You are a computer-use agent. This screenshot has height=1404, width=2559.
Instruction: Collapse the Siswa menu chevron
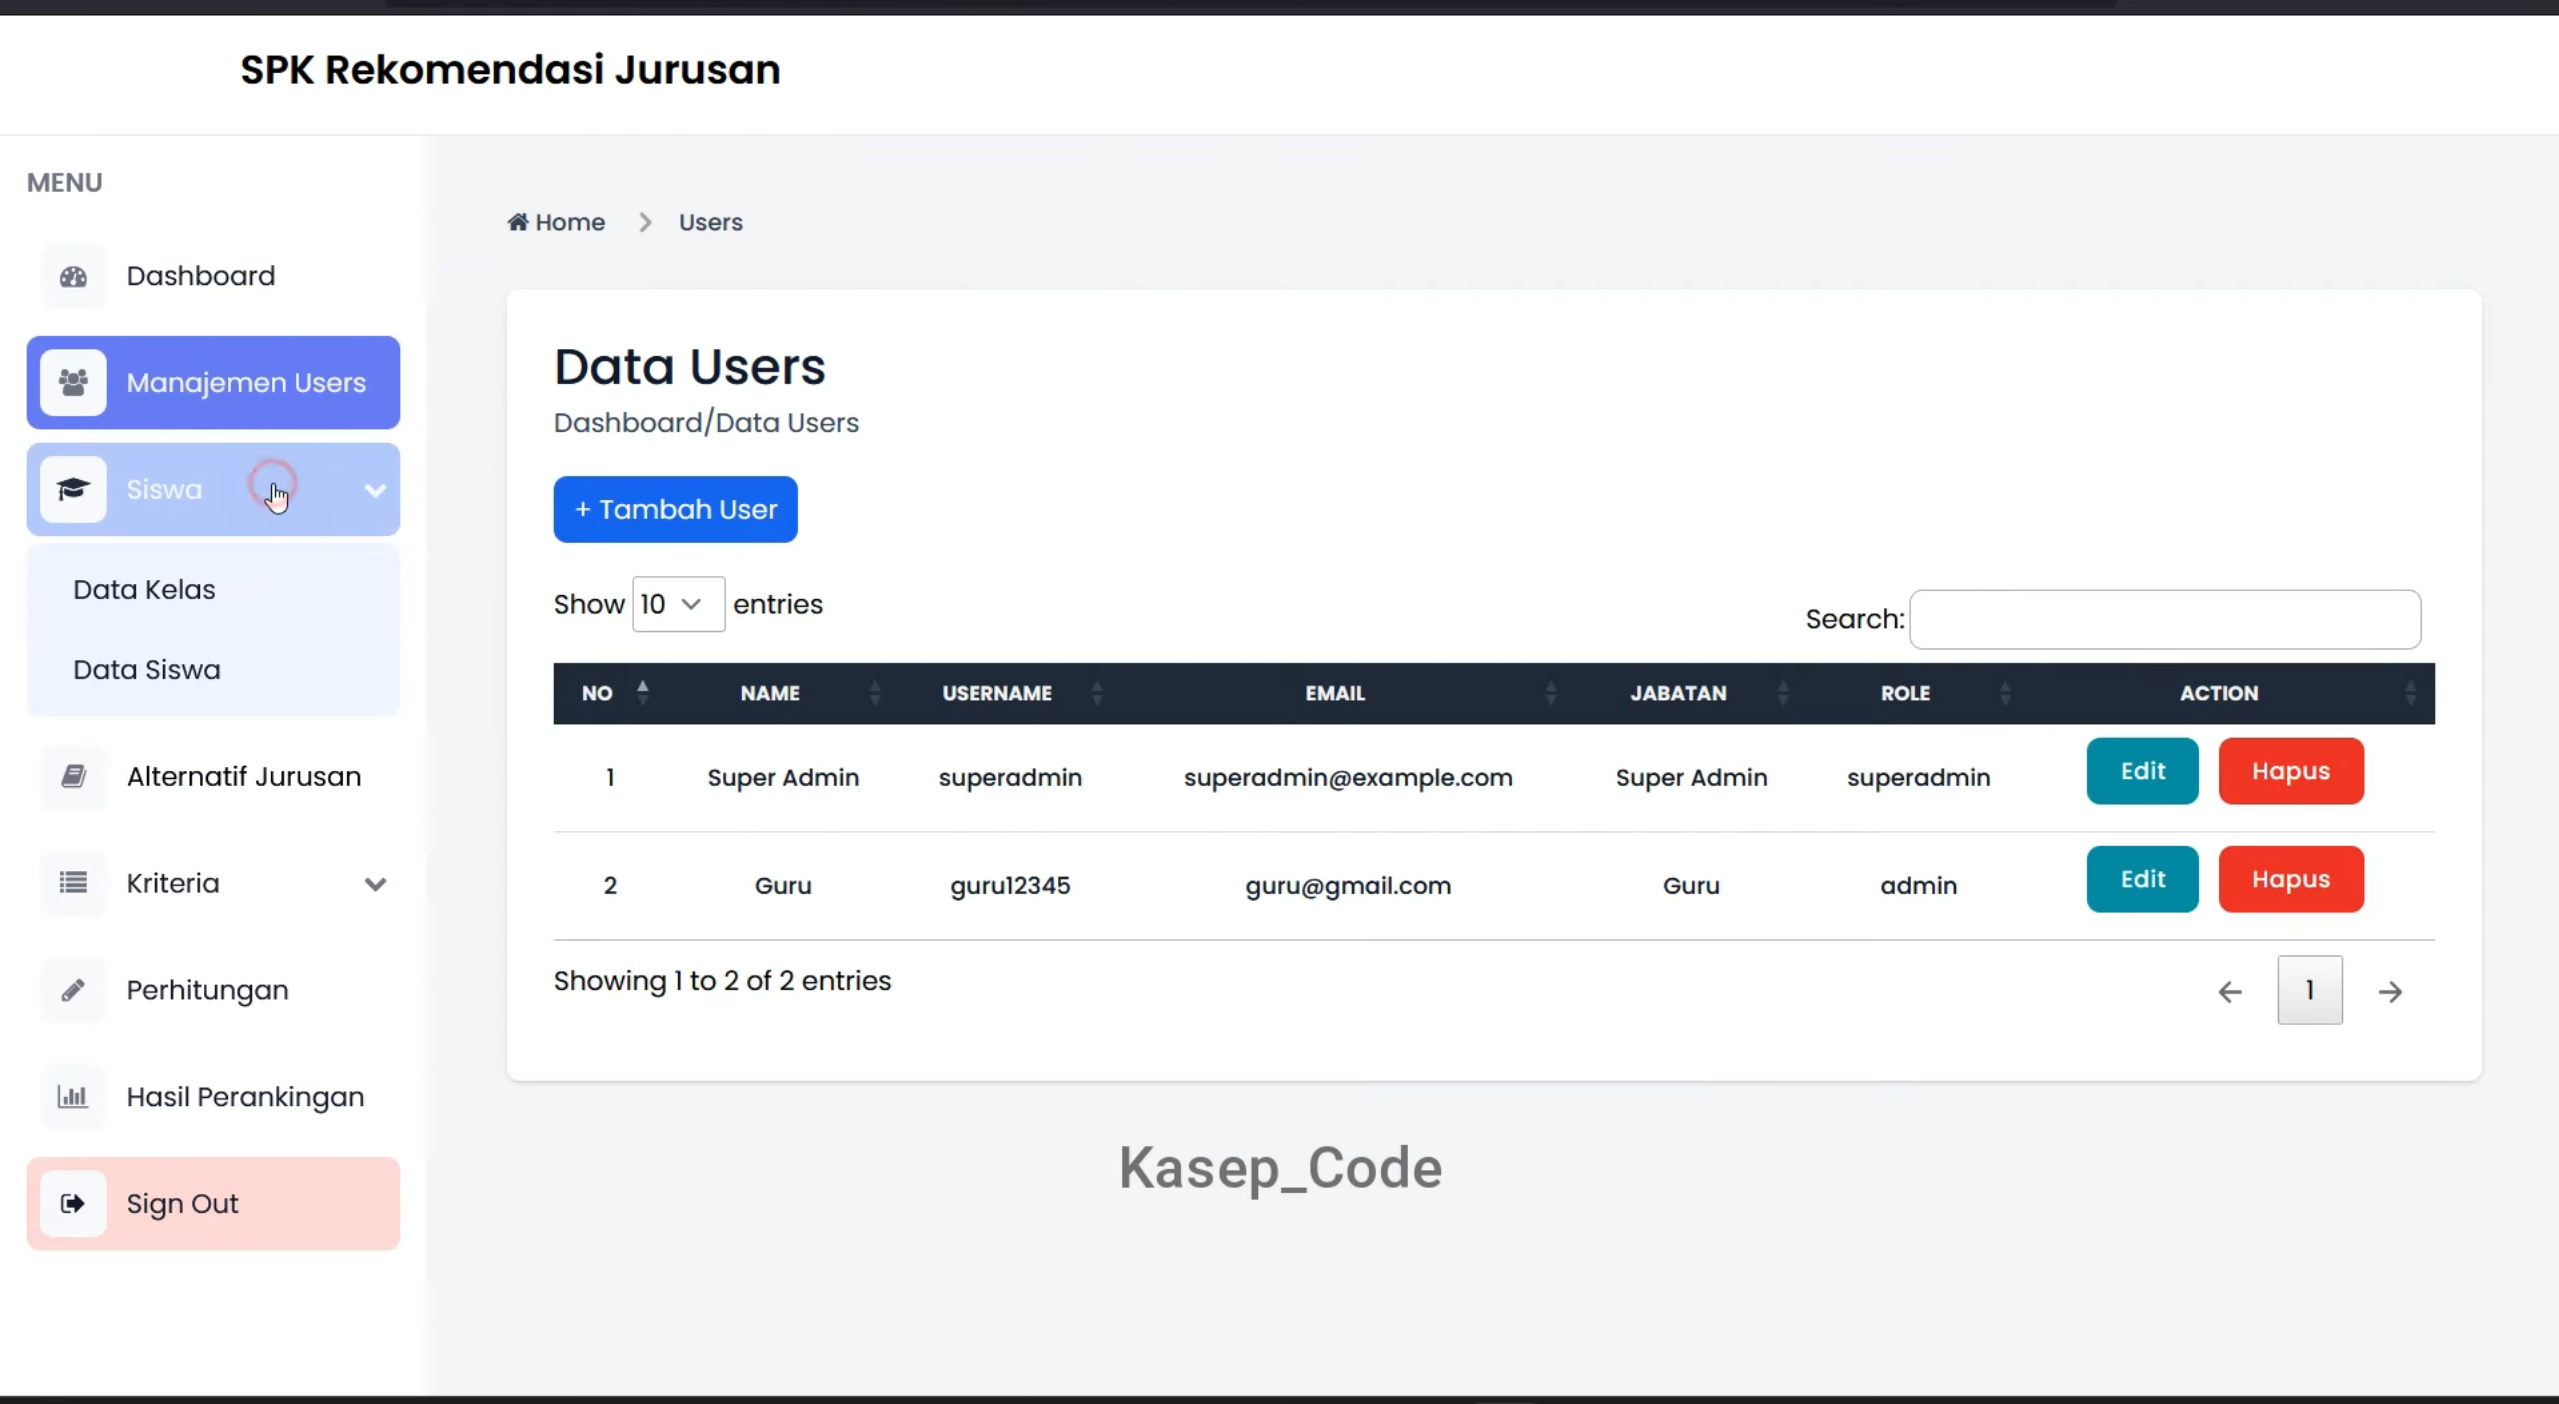(x=375, y=490)
